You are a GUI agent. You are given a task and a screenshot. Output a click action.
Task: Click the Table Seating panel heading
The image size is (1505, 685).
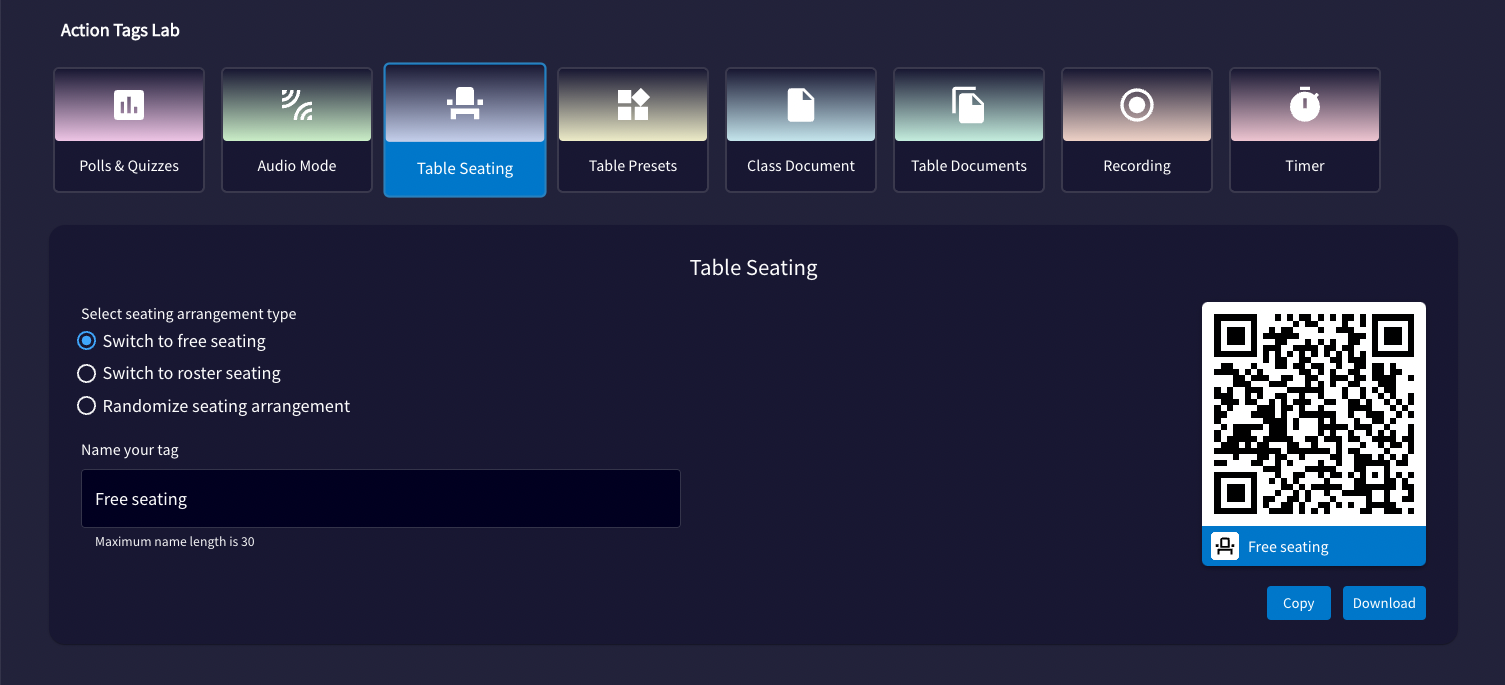pyautogui.click(x=754, y=268)
